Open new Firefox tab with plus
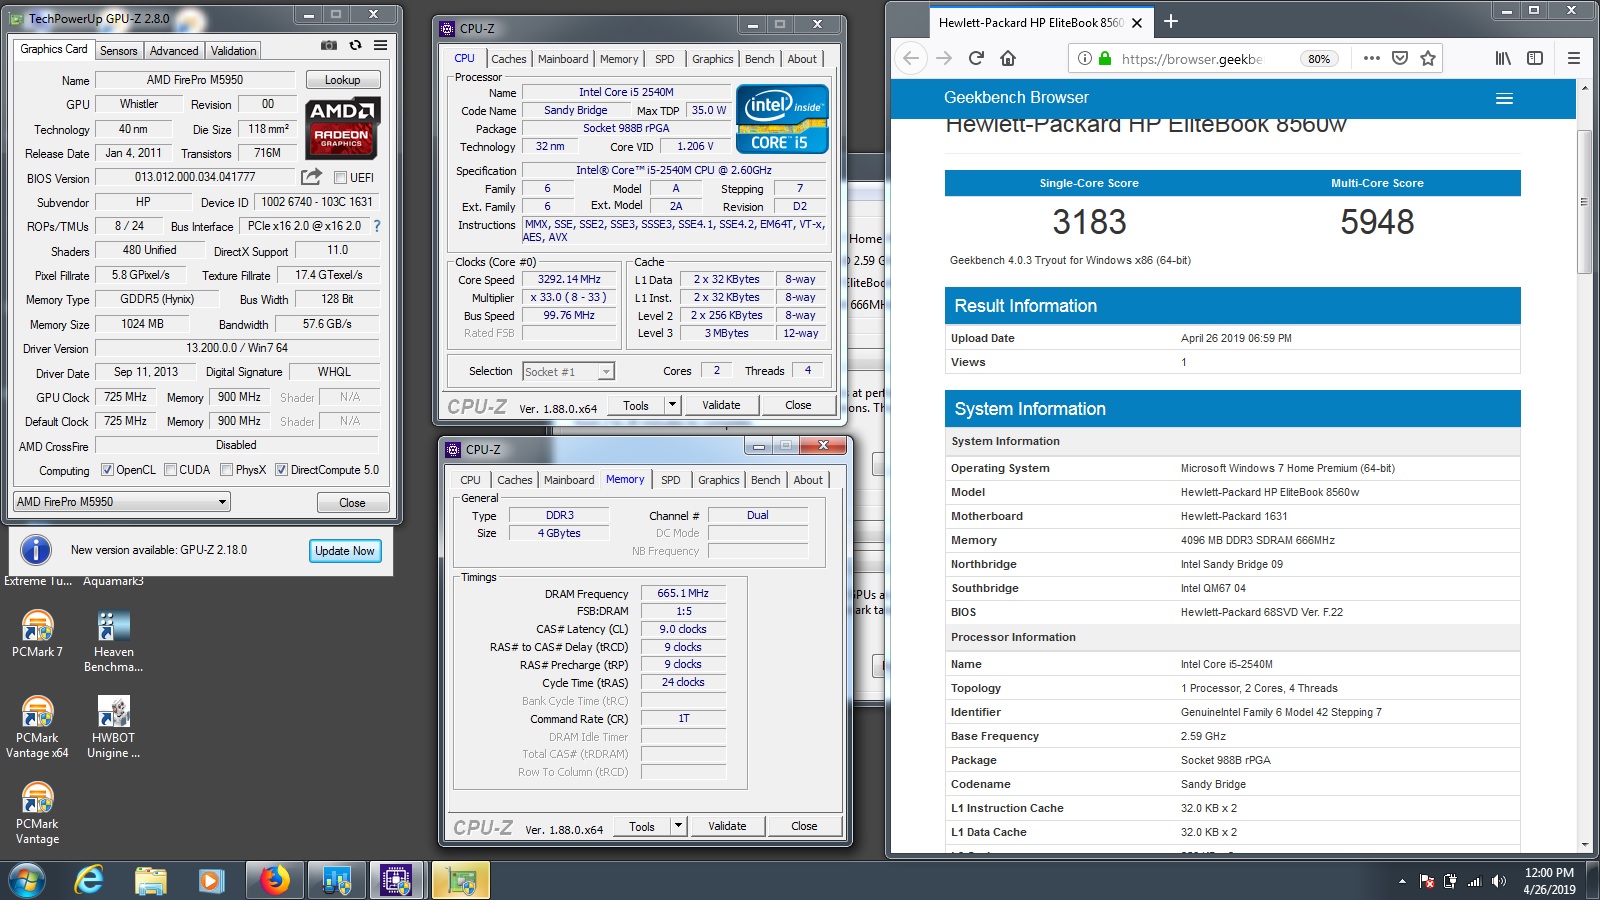1600x900 pixels. click(x=1171, y=21)
